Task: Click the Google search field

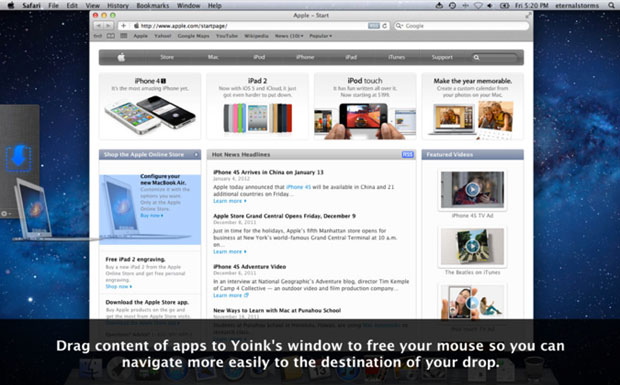Action: (461, 26)
